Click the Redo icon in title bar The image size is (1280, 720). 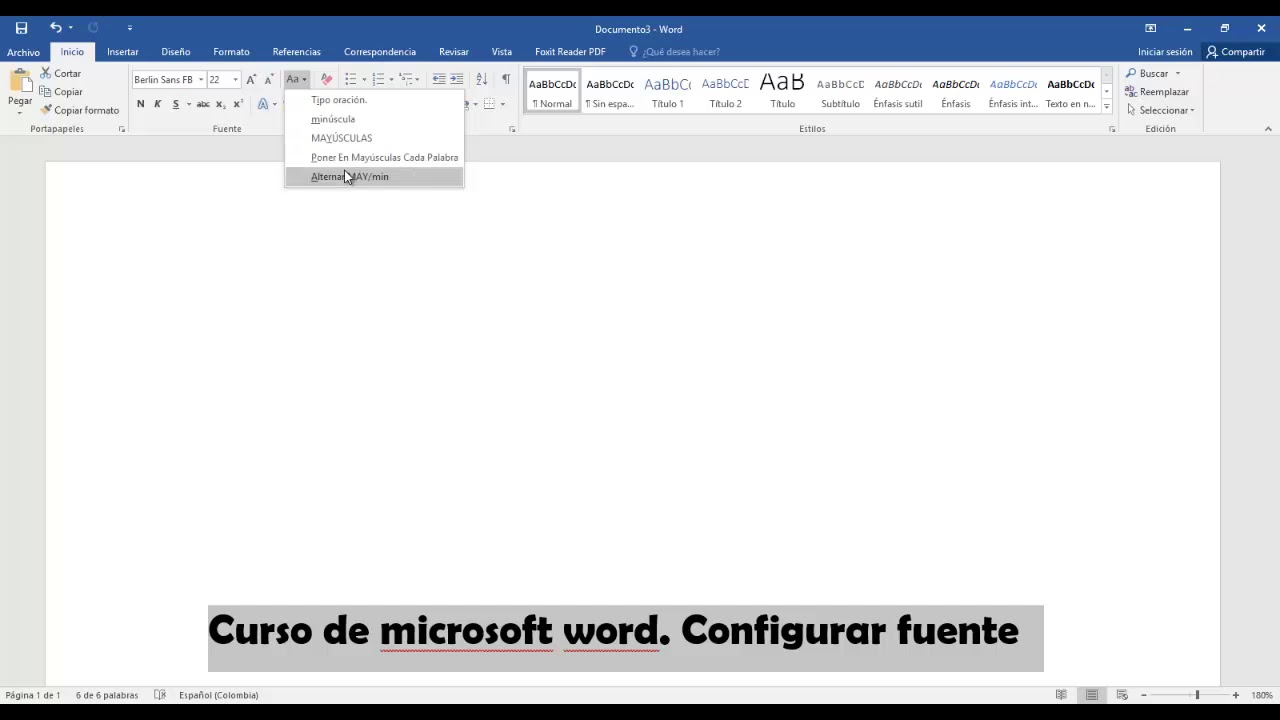(94, 28)
